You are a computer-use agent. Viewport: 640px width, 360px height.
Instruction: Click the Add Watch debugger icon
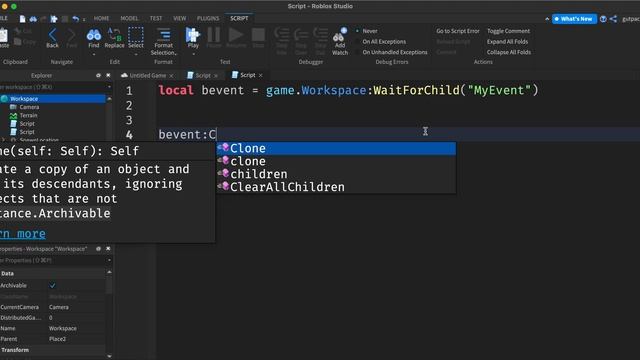tap(340, 42)
